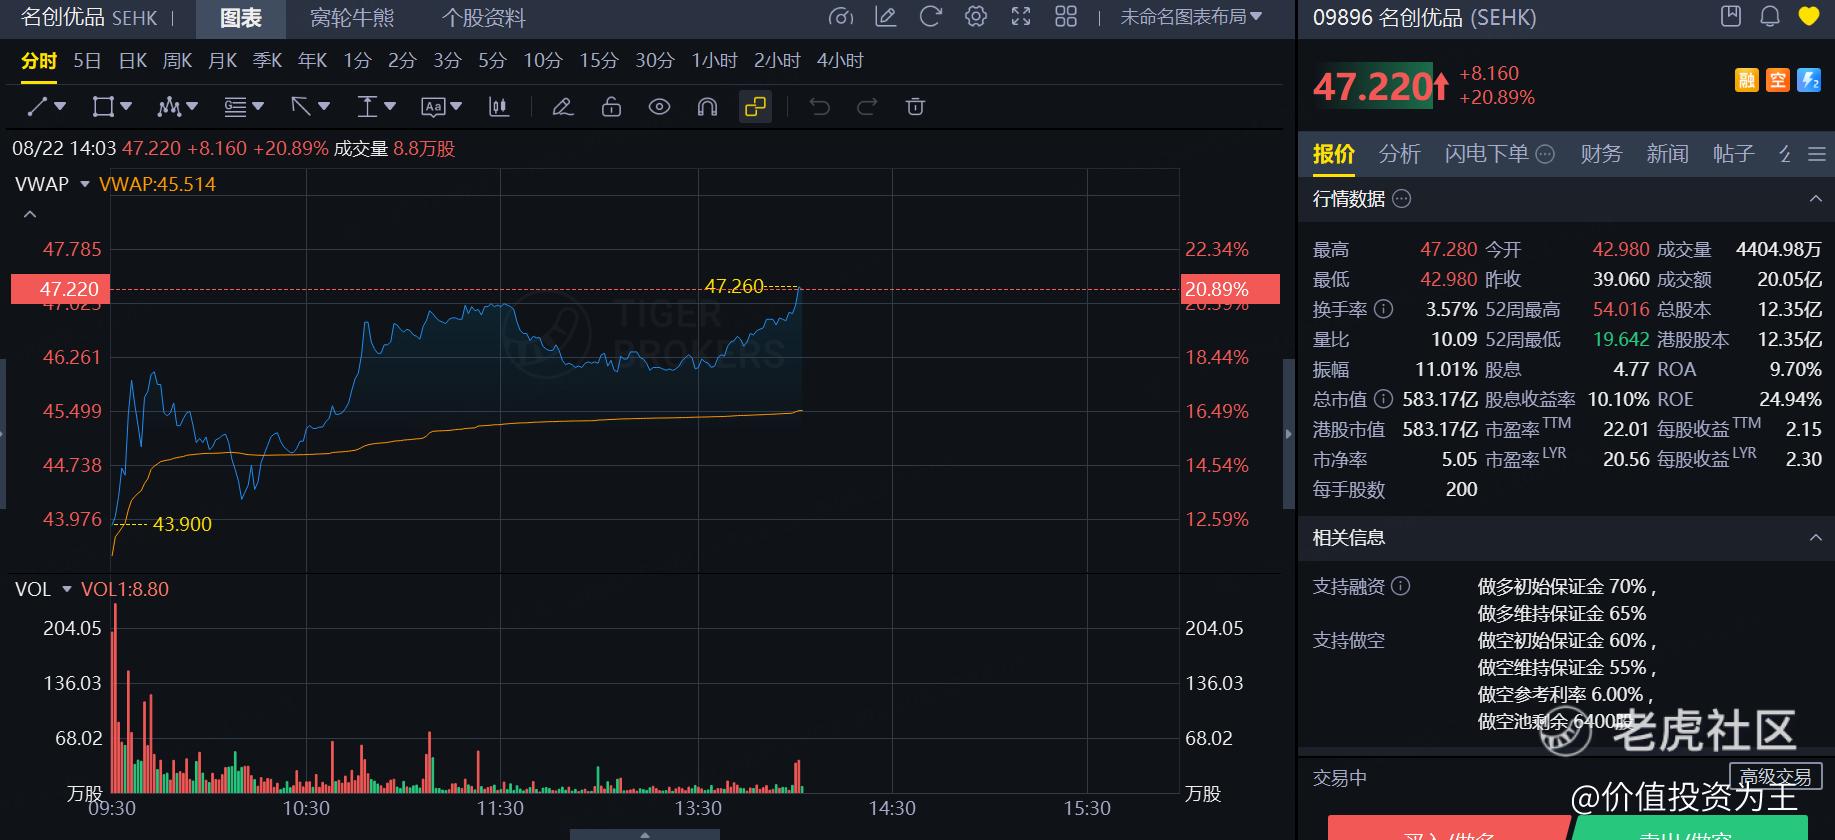Select the 分时 timeframe

[x=39, y=61]
